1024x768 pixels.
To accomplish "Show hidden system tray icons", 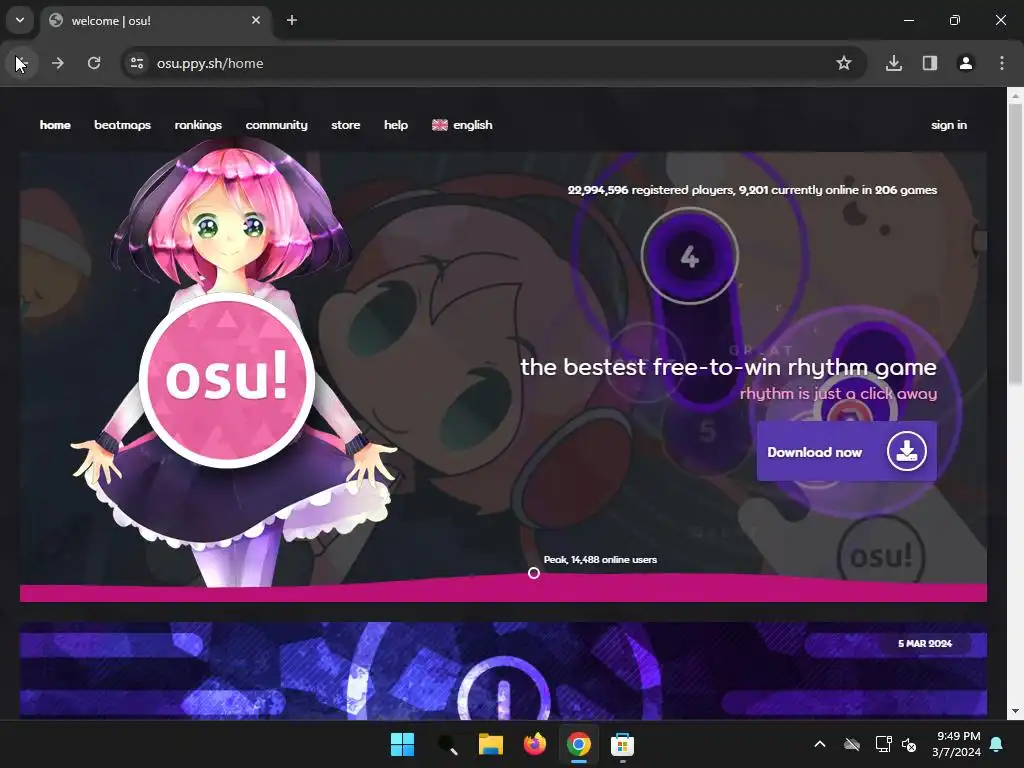I will (820, 744).
